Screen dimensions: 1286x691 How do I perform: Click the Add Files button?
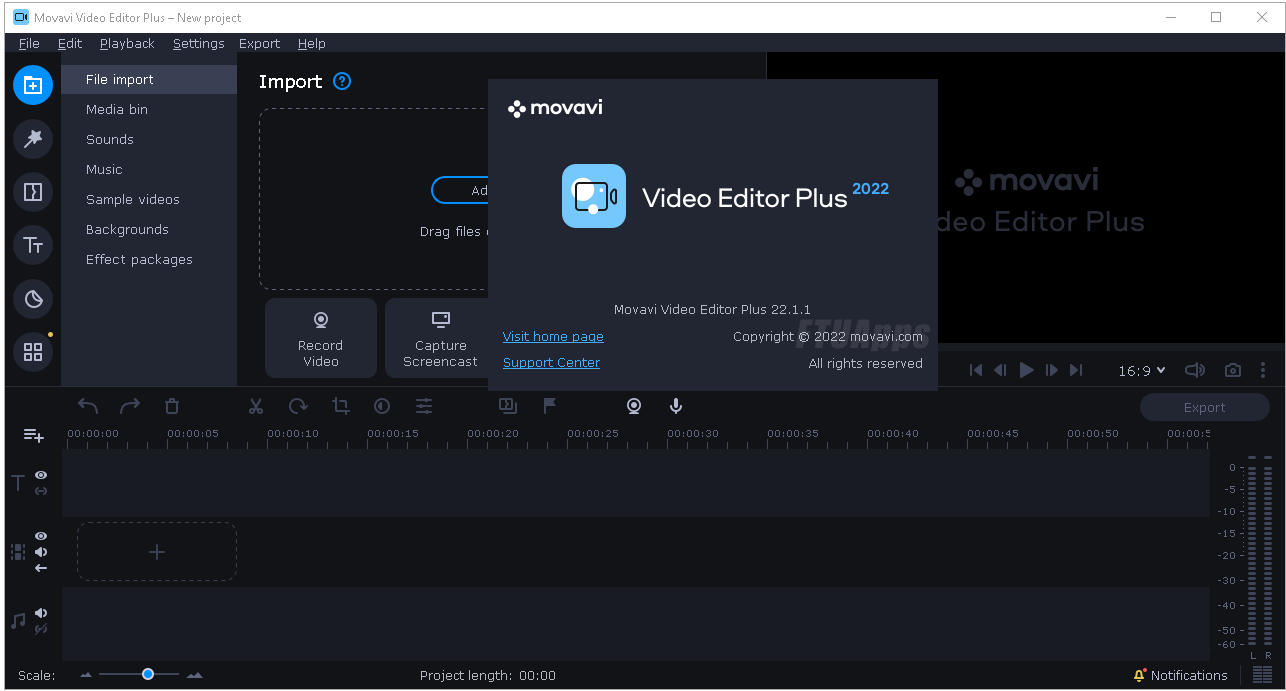460,190
